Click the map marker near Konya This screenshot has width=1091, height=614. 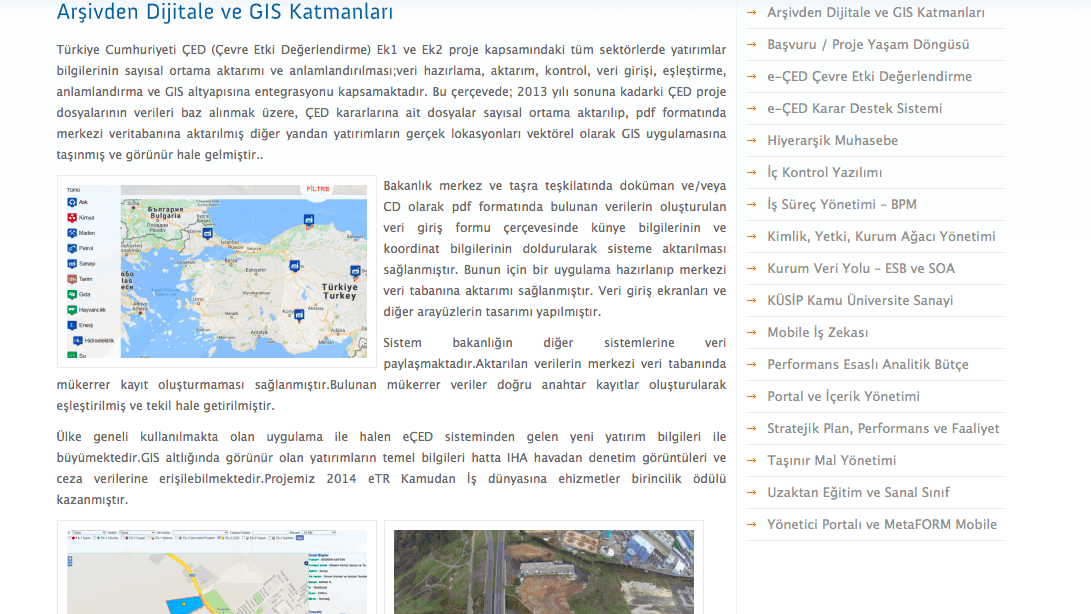pos(300,316)
